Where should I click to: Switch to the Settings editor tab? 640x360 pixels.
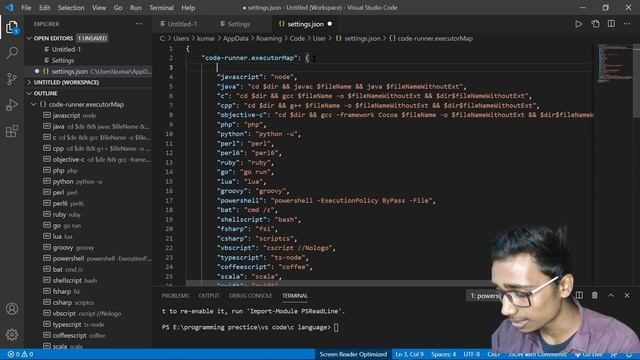click(x=239, y=24)
